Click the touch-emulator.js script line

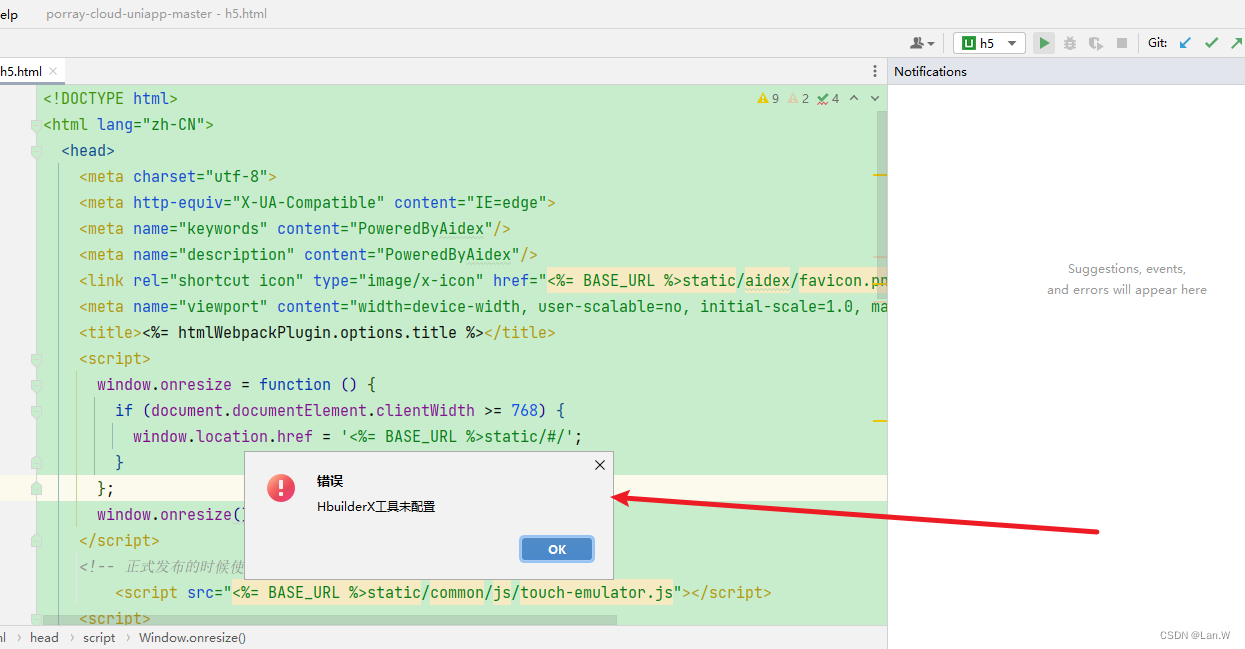[443, 592]
